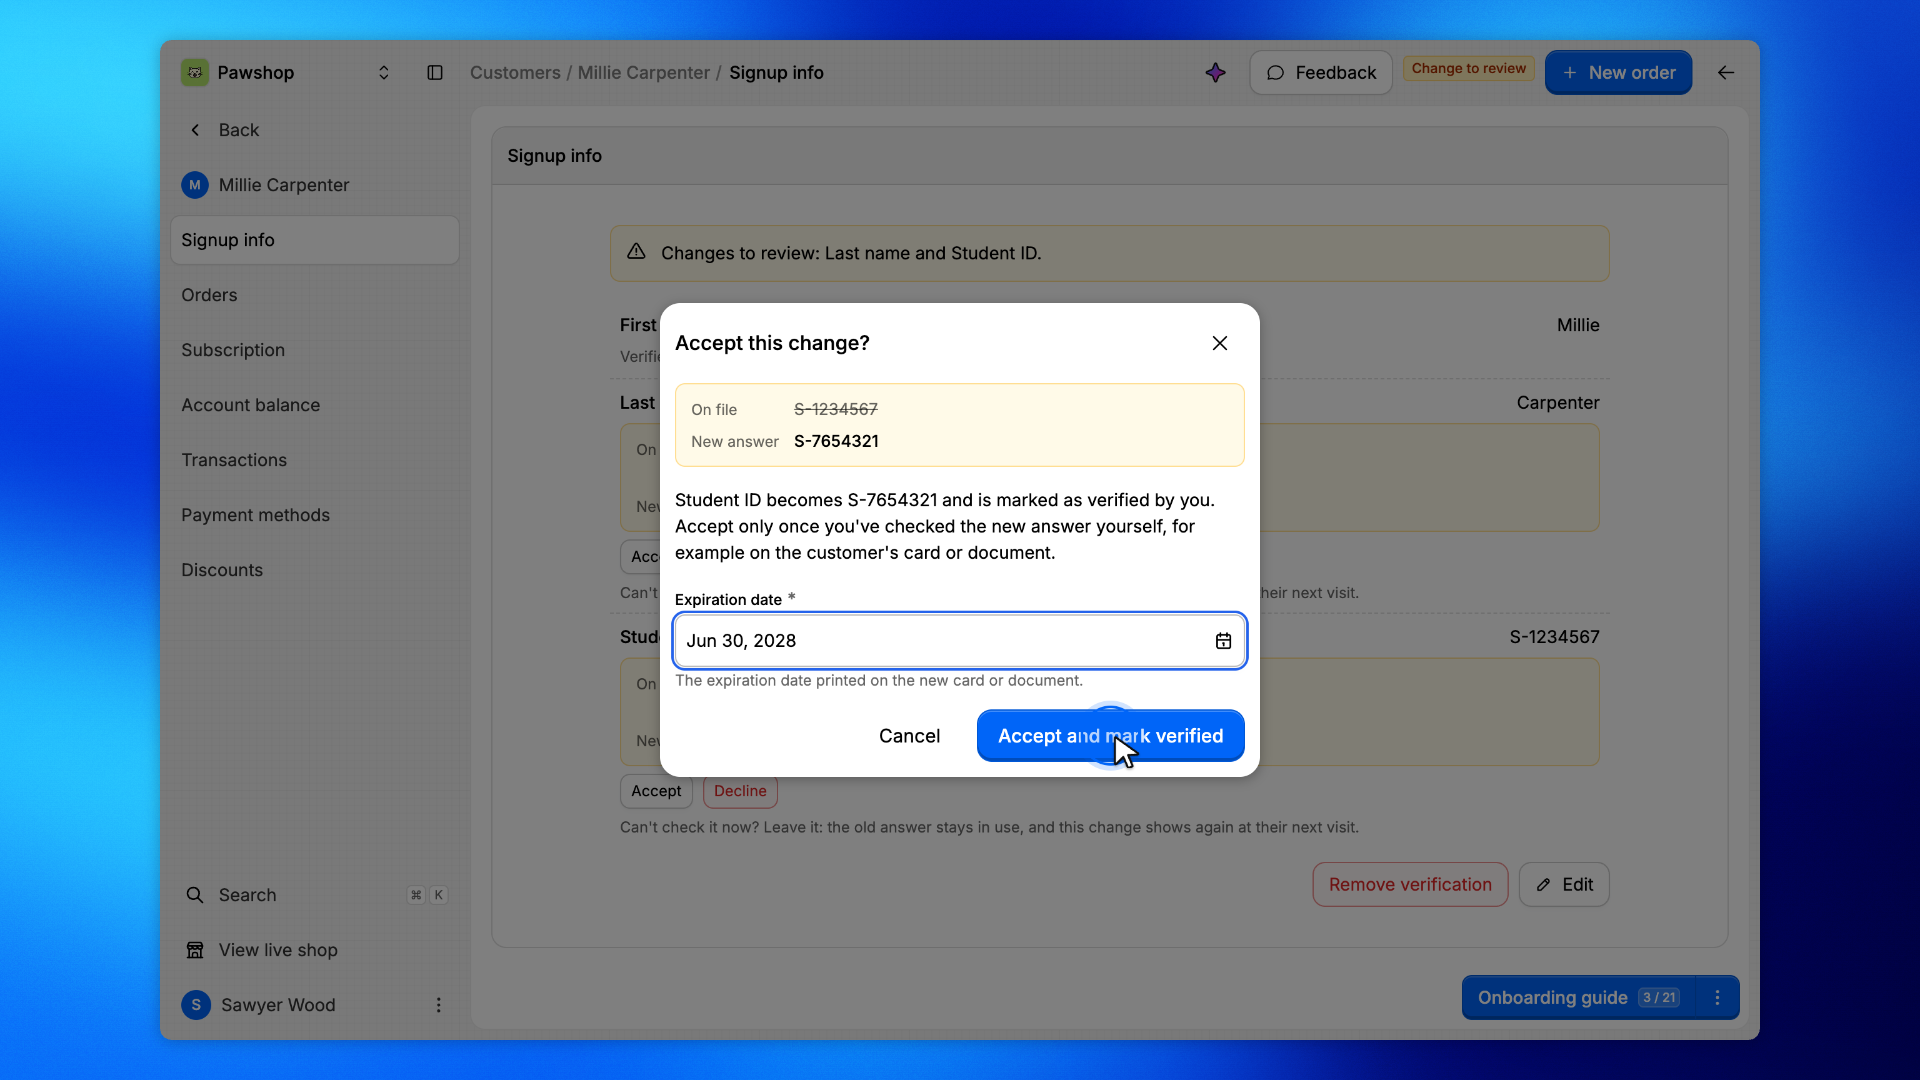Viewport: 1920px width, 1080px height.
Task: Focus the Expiration date input field
Action: click(x=959, y=641)
